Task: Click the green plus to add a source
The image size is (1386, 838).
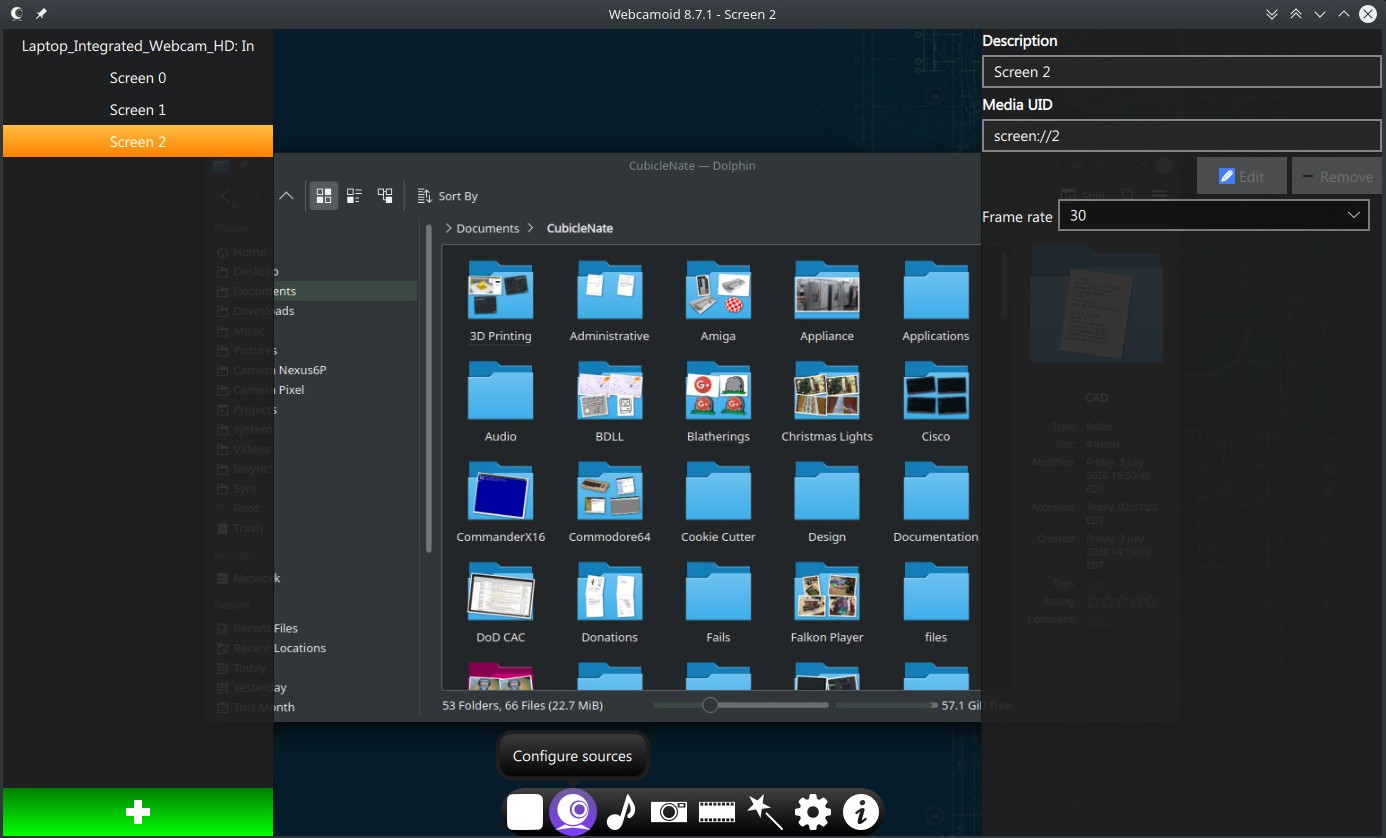Action: point(138,812)
